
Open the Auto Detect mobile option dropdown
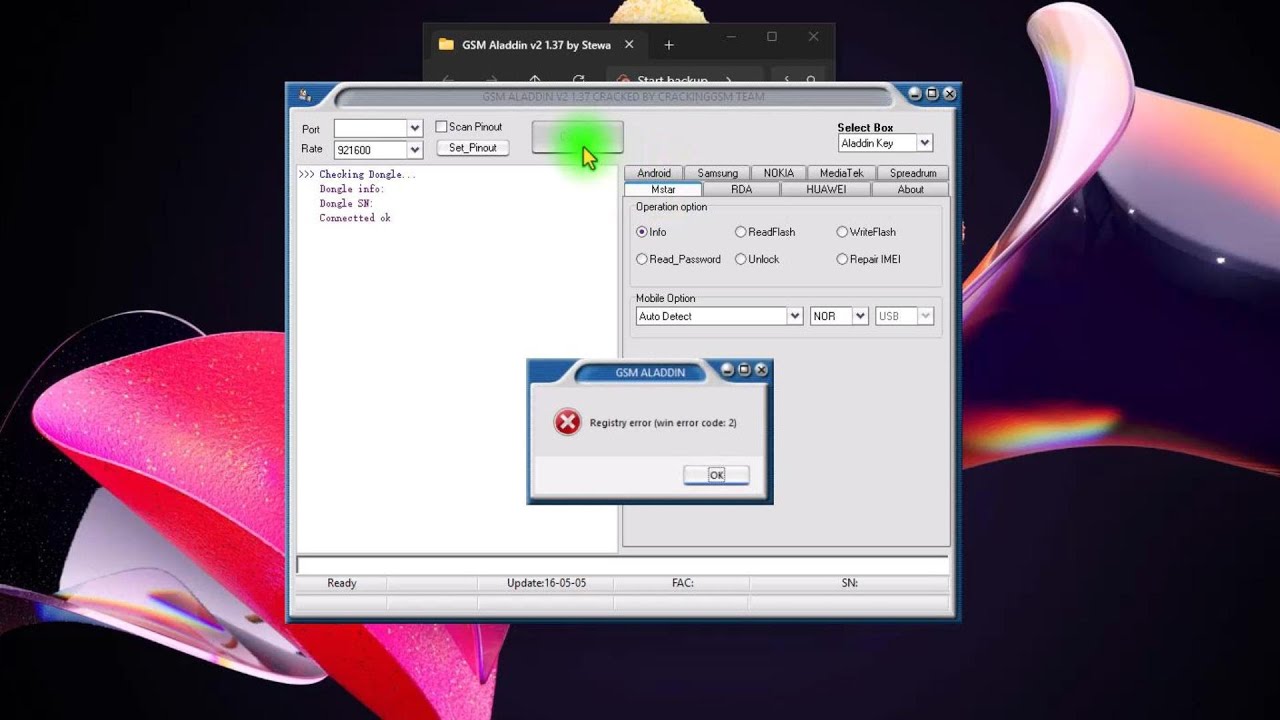pos(794,316)
